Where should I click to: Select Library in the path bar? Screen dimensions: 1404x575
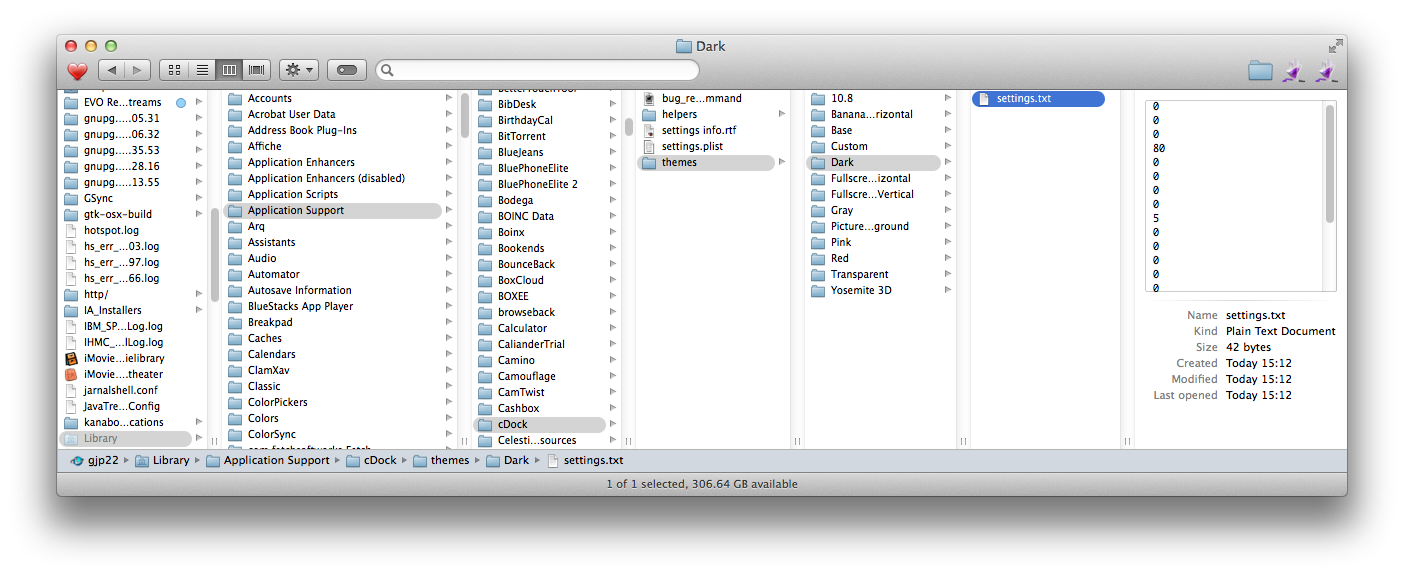point(162,461)
